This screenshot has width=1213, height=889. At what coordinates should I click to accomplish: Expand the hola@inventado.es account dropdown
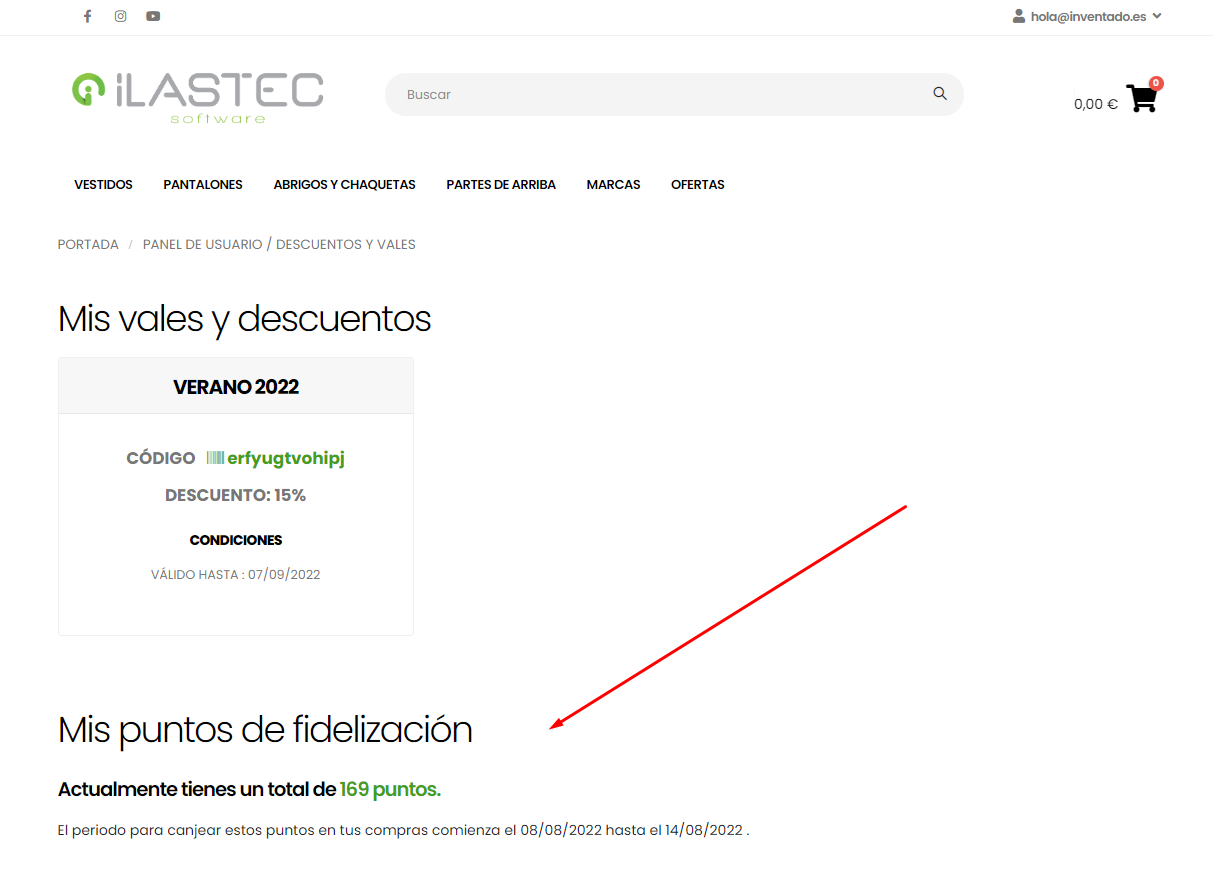pyautogui.click(x=1157, y=16)
